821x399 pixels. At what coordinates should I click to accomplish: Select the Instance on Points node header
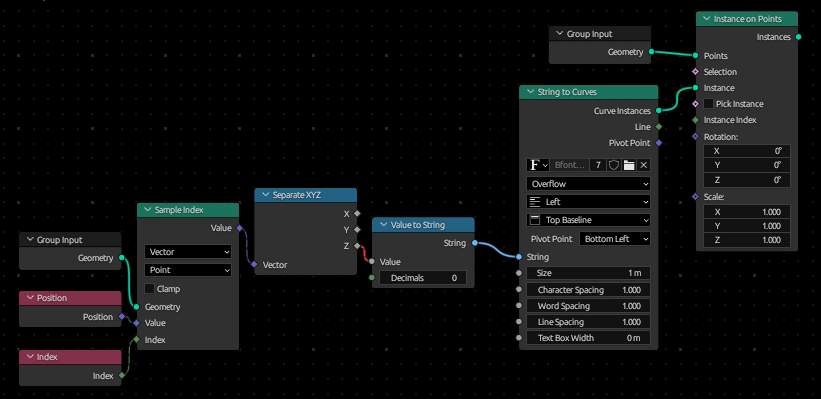[x=747, y=19]
